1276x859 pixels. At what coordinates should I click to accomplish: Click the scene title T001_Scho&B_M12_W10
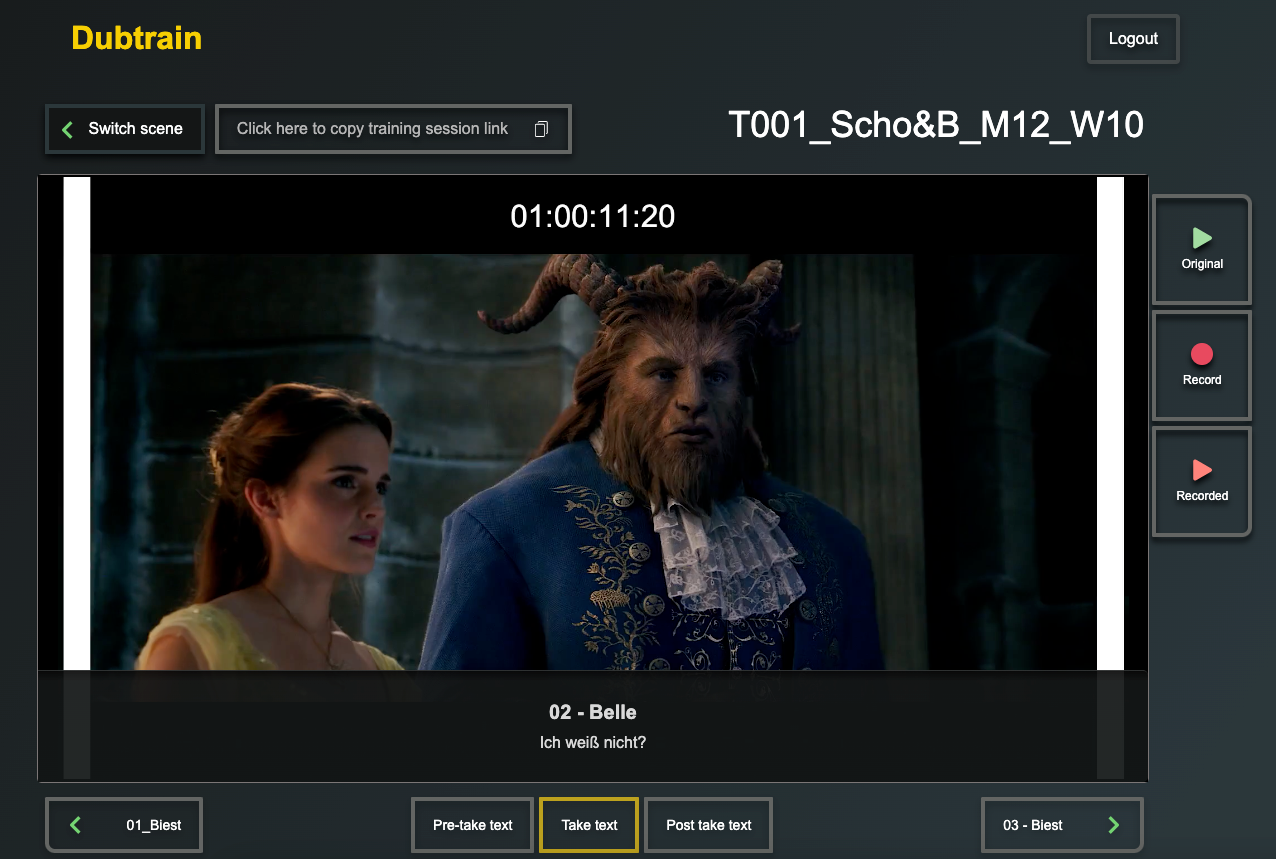[x=936, y=125]
